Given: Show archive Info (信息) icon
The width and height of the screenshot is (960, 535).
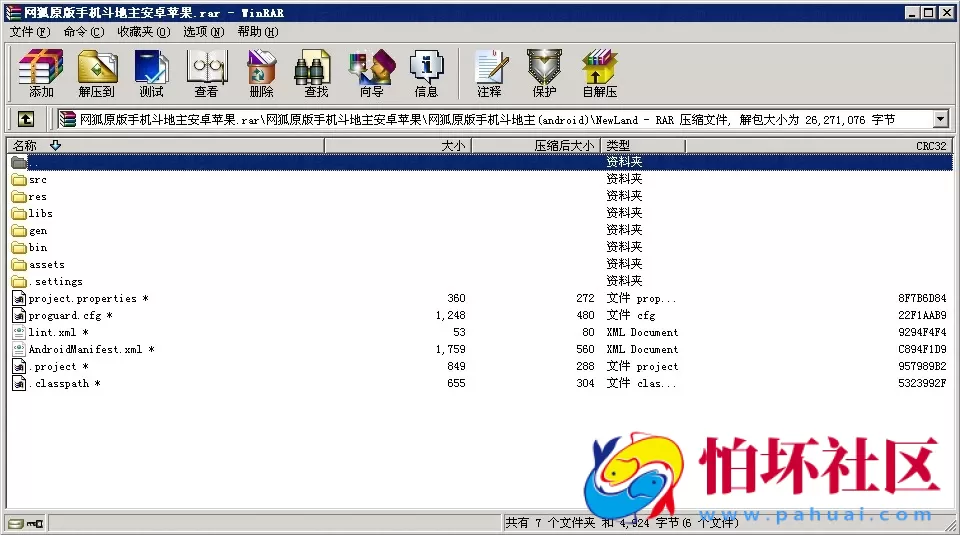Looking at the screenshot, I should click(426, 73).
